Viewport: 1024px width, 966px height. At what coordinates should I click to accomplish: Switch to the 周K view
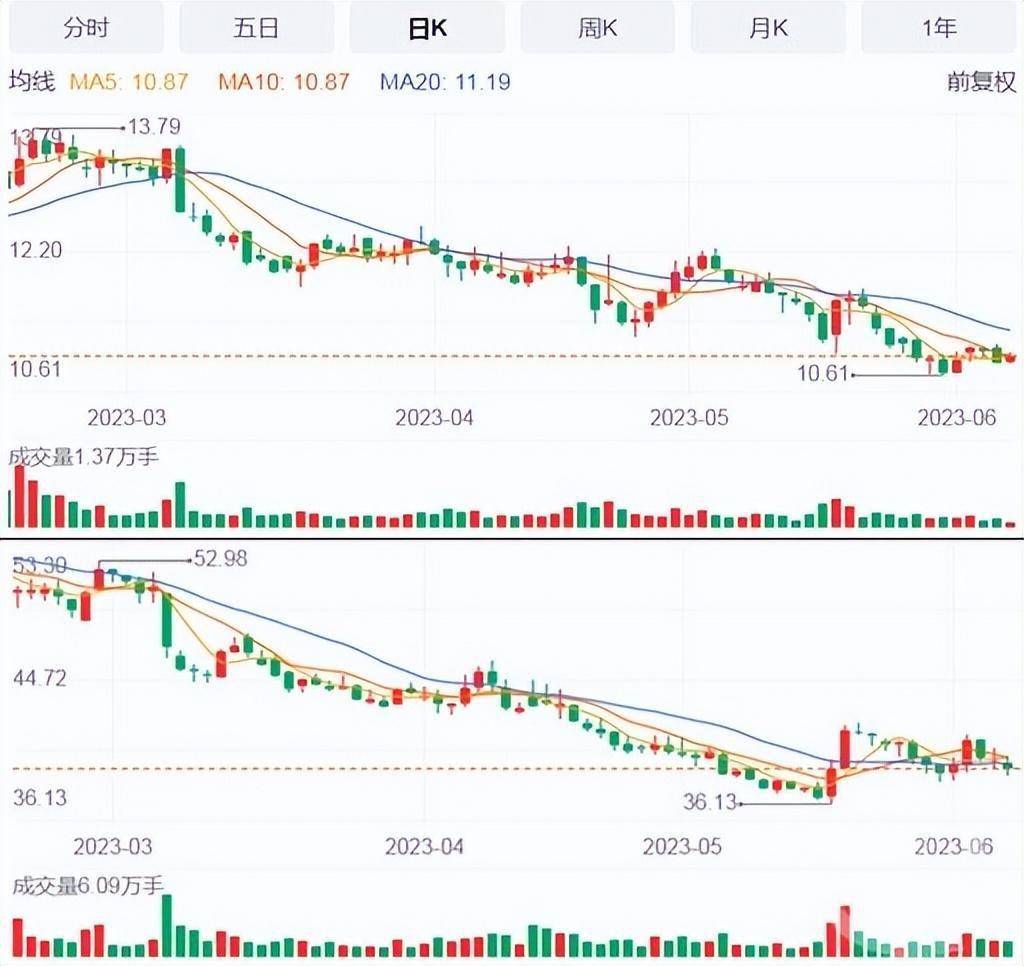tap(598, 28)
